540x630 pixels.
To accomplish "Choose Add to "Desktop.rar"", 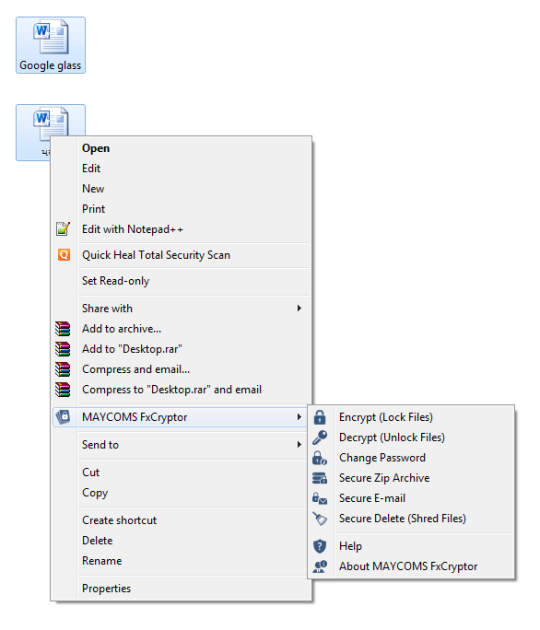I will point(182,349).
